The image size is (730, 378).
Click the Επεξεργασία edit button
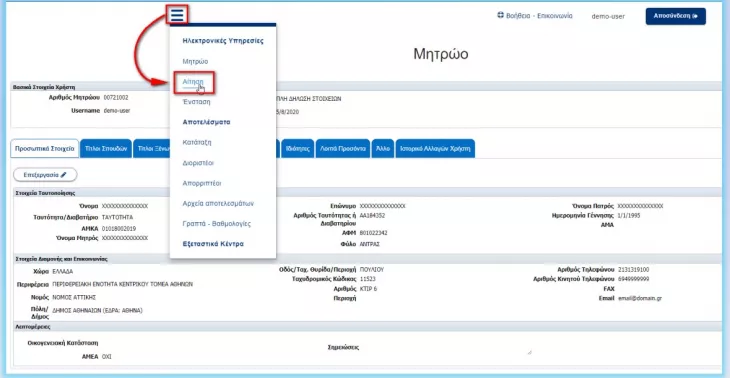coord(45,175)
